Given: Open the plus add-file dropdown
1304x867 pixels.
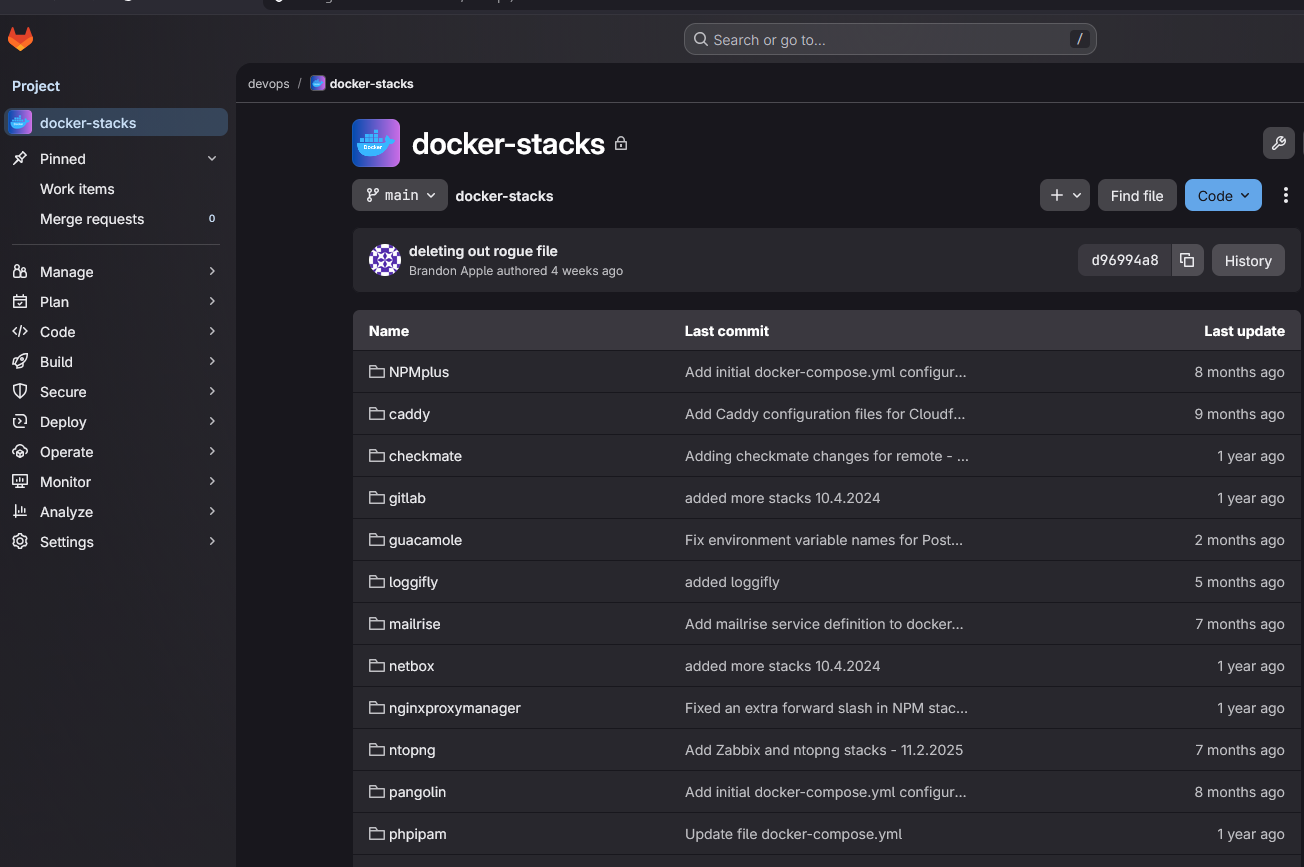Looking at the screenshot, I should pyautogui.click(x=1065, y=195).
